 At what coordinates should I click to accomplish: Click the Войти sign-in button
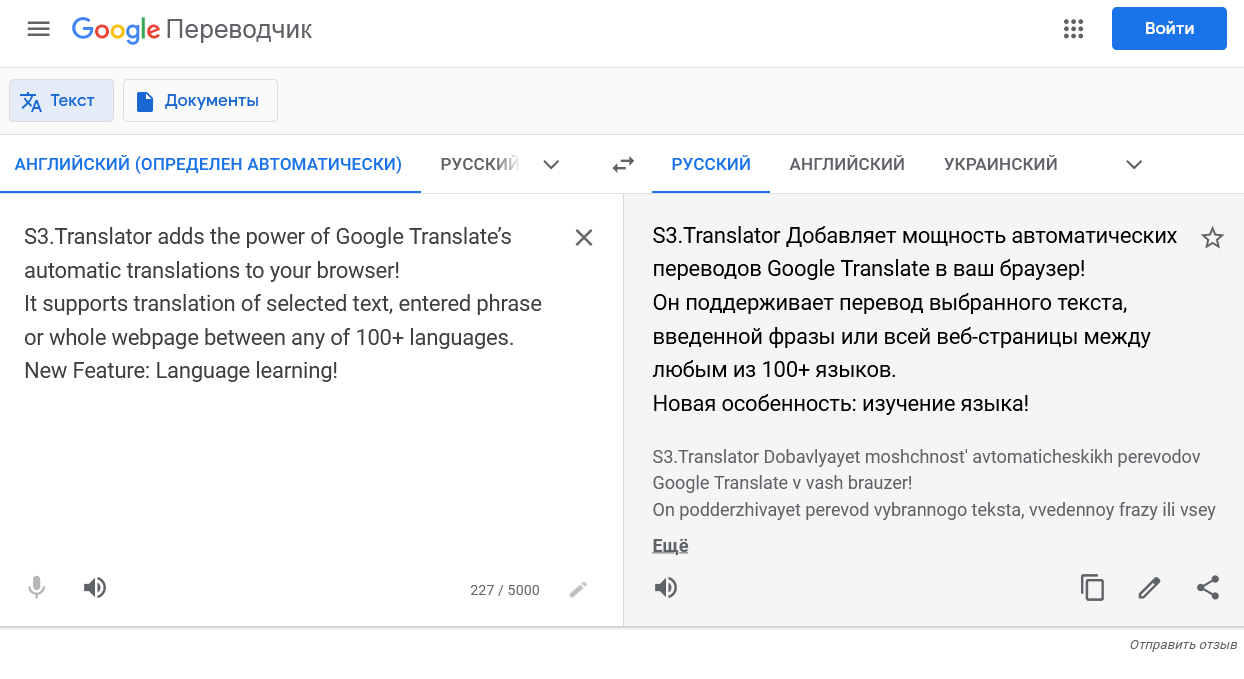point(1169,29)
